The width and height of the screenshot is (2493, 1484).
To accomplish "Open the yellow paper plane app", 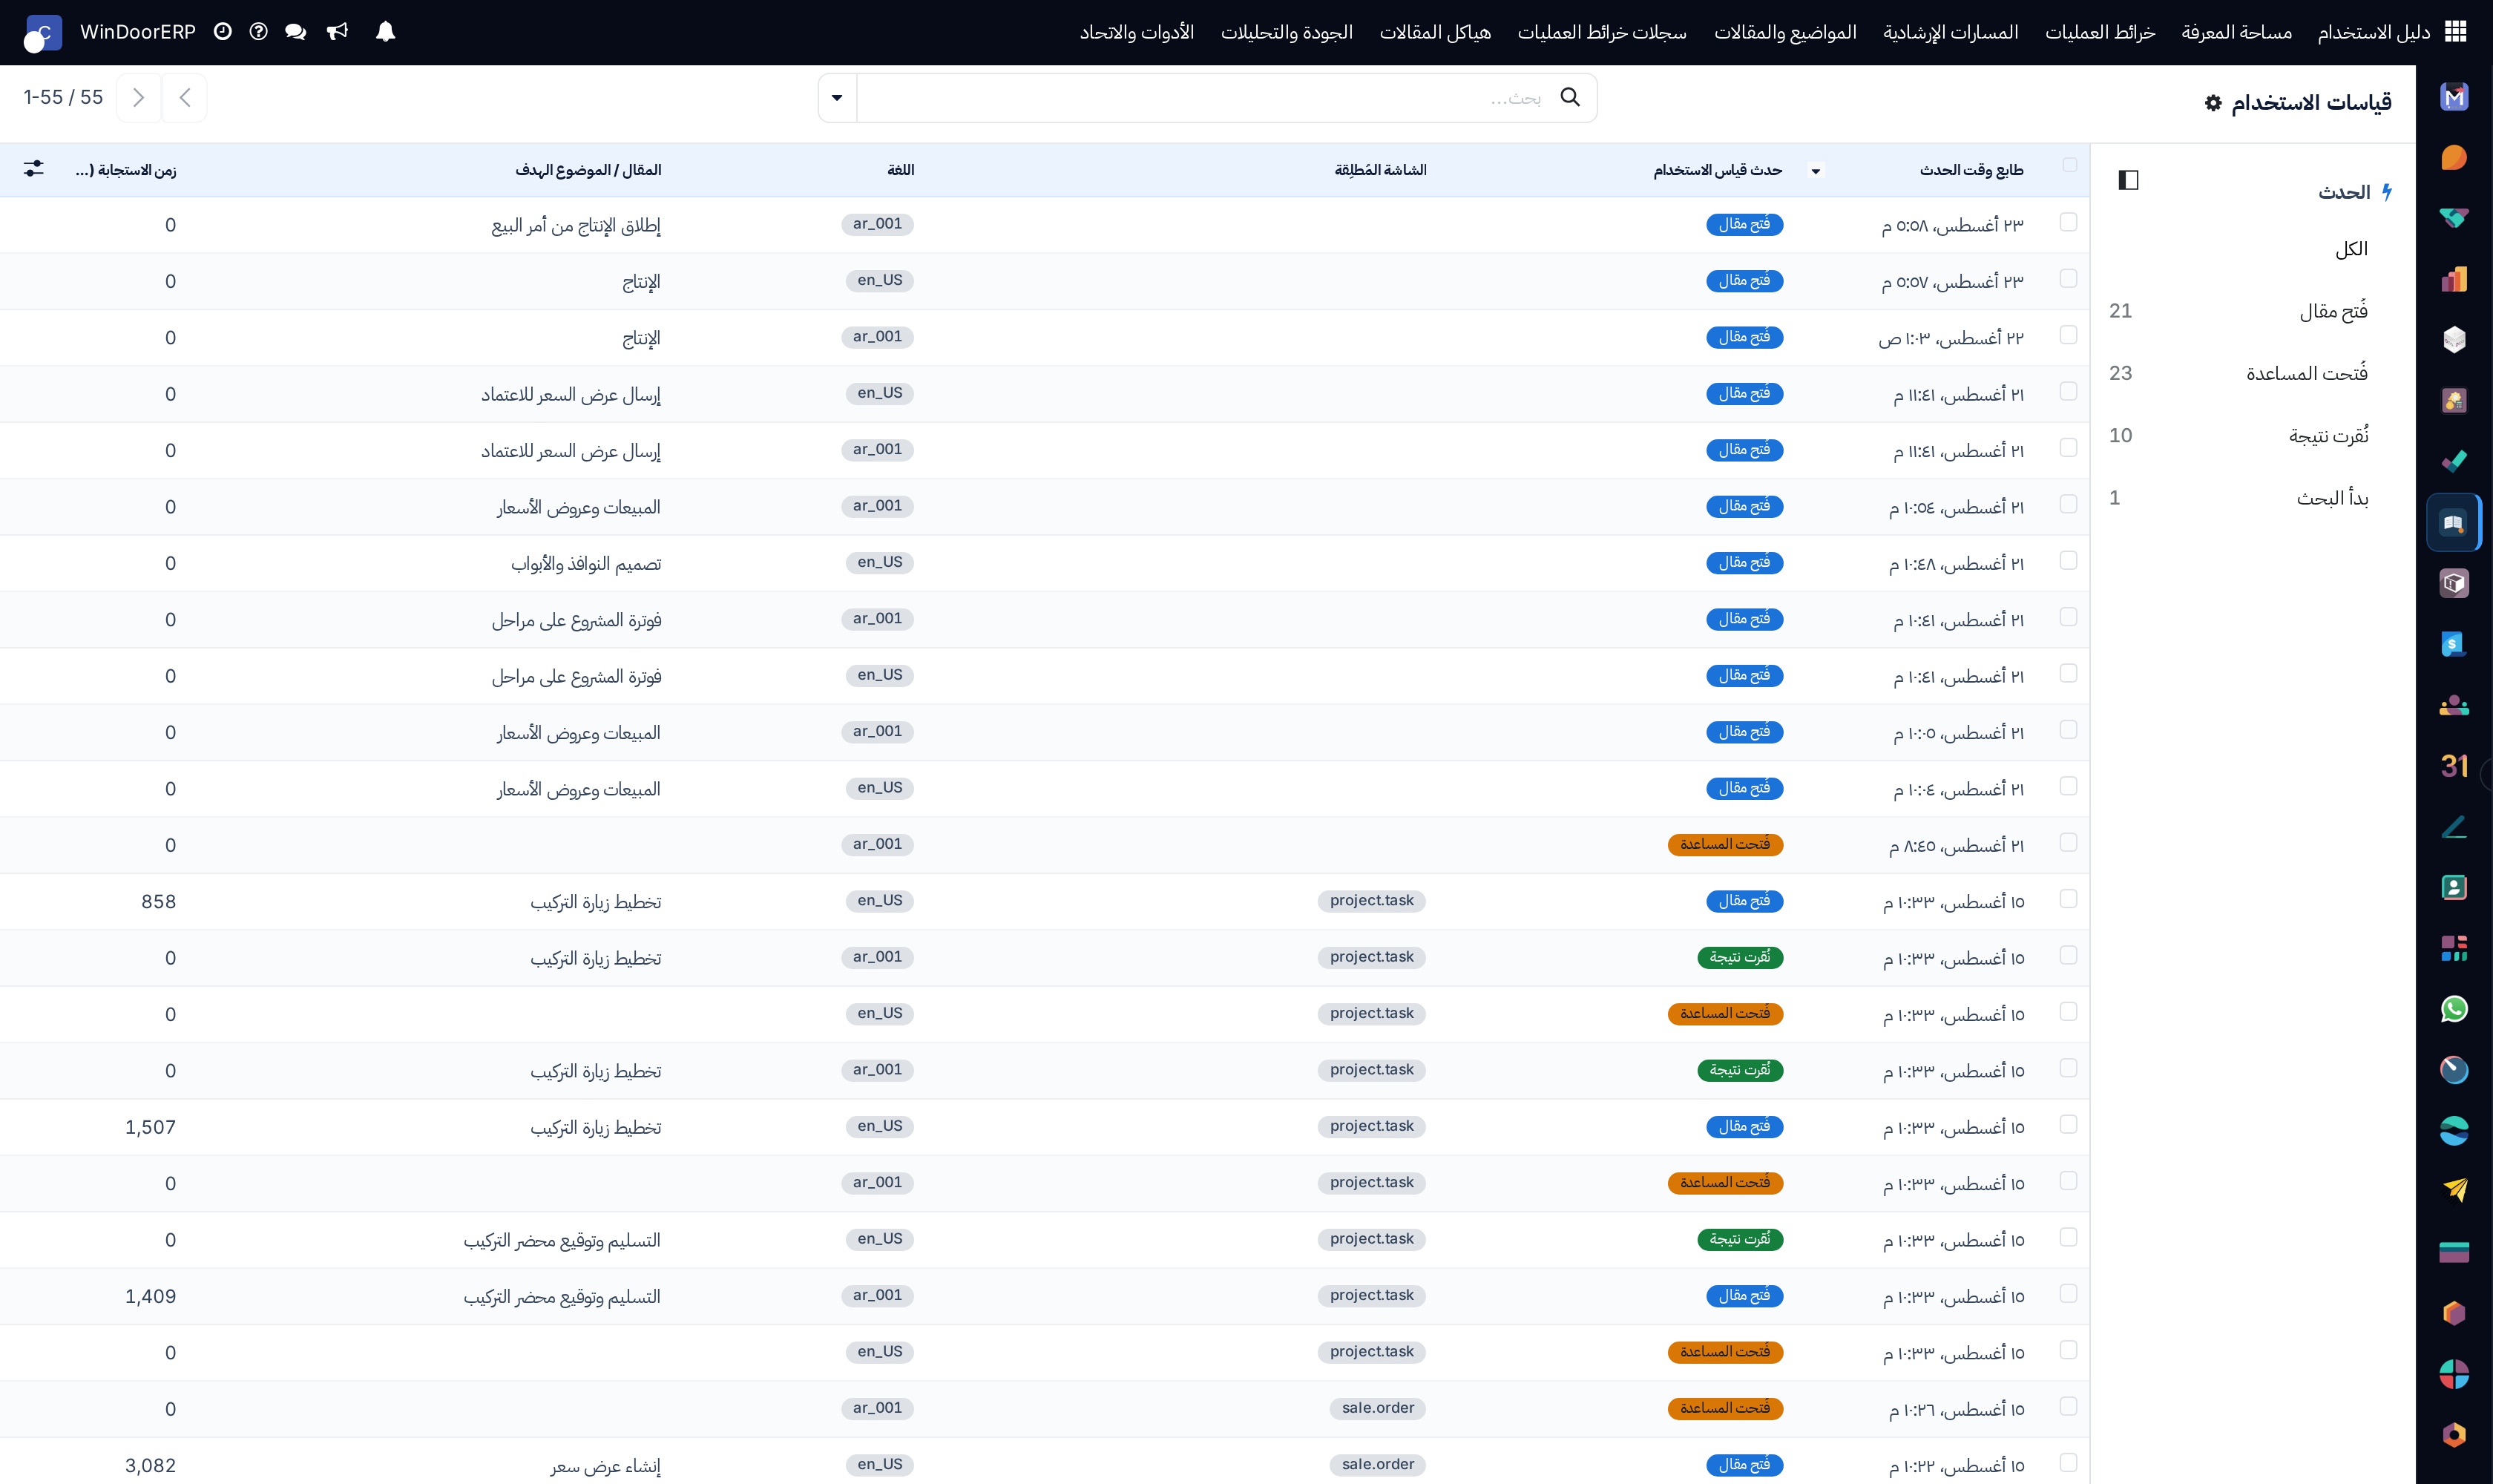I will [2454, 1190].
